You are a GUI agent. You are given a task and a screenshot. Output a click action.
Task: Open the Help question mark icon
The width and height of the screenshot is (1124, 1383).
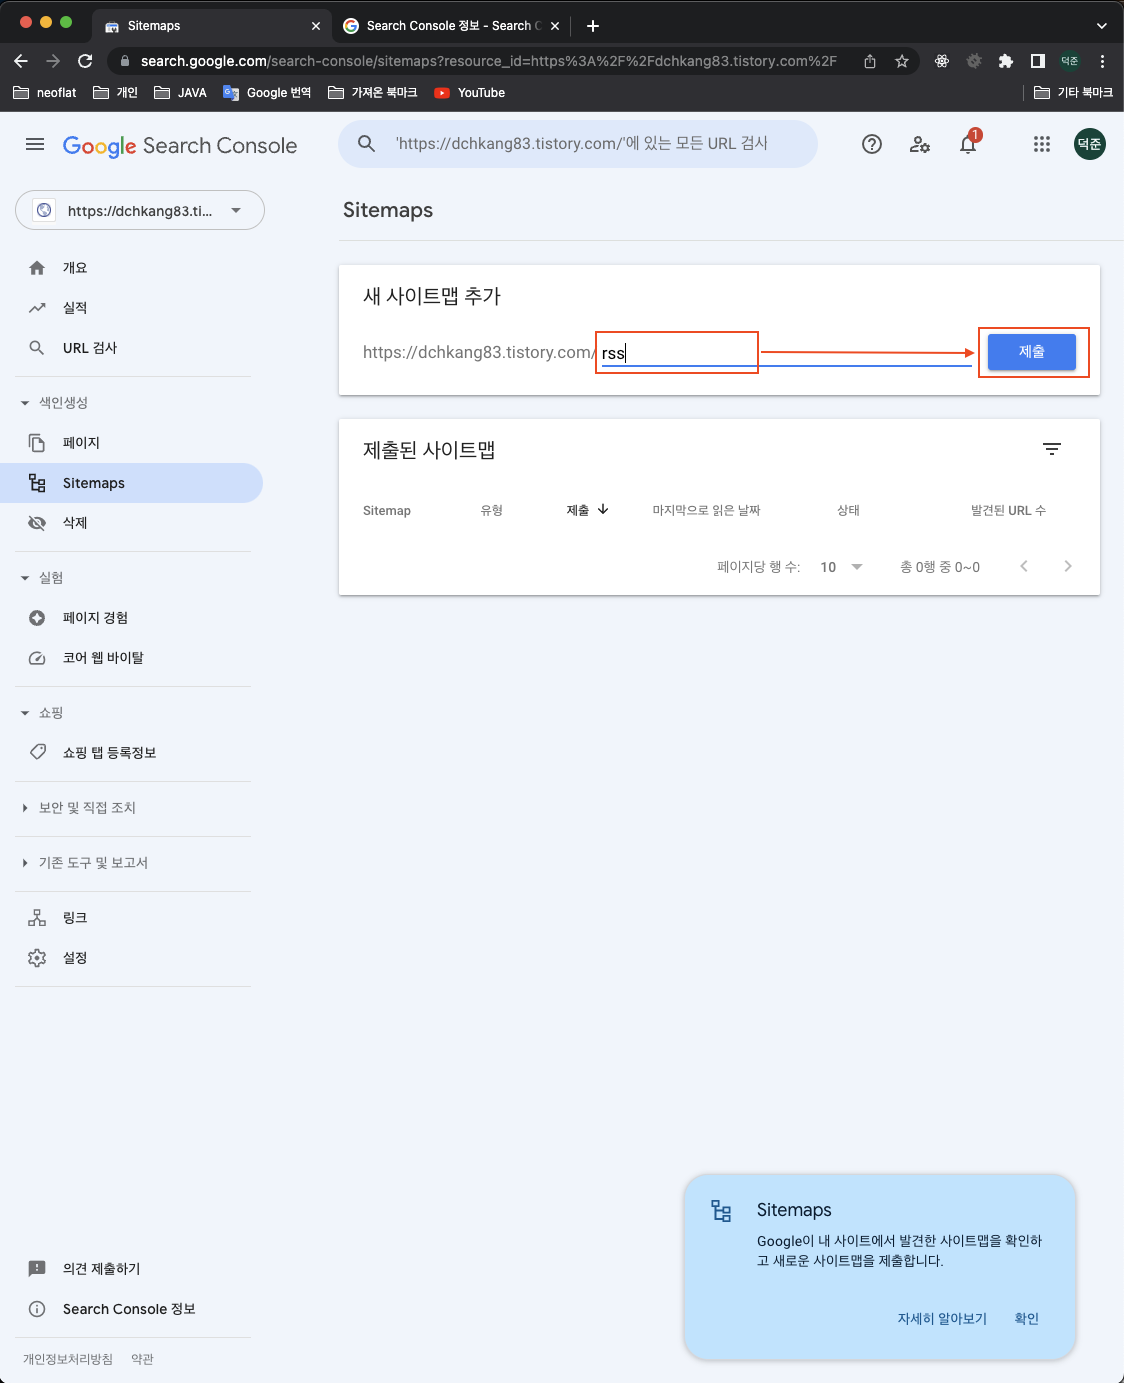coord(872,144)
